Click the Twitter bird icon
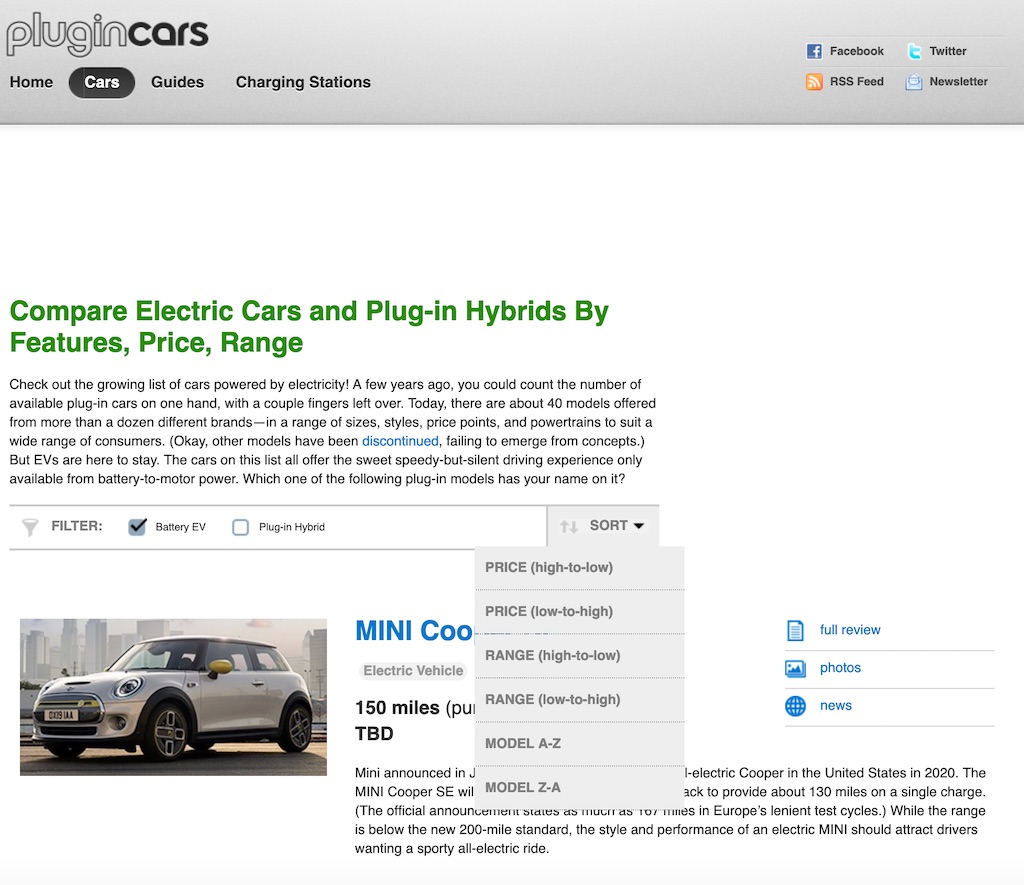1024x885 pixels. (914, 51)
